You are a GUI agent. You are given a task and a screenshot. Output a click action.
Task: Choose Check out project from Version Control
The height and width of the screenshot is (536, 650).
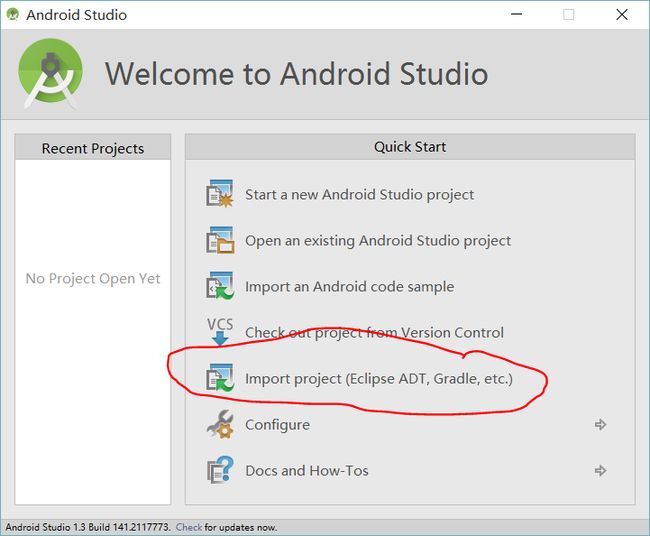pos(374,332)
